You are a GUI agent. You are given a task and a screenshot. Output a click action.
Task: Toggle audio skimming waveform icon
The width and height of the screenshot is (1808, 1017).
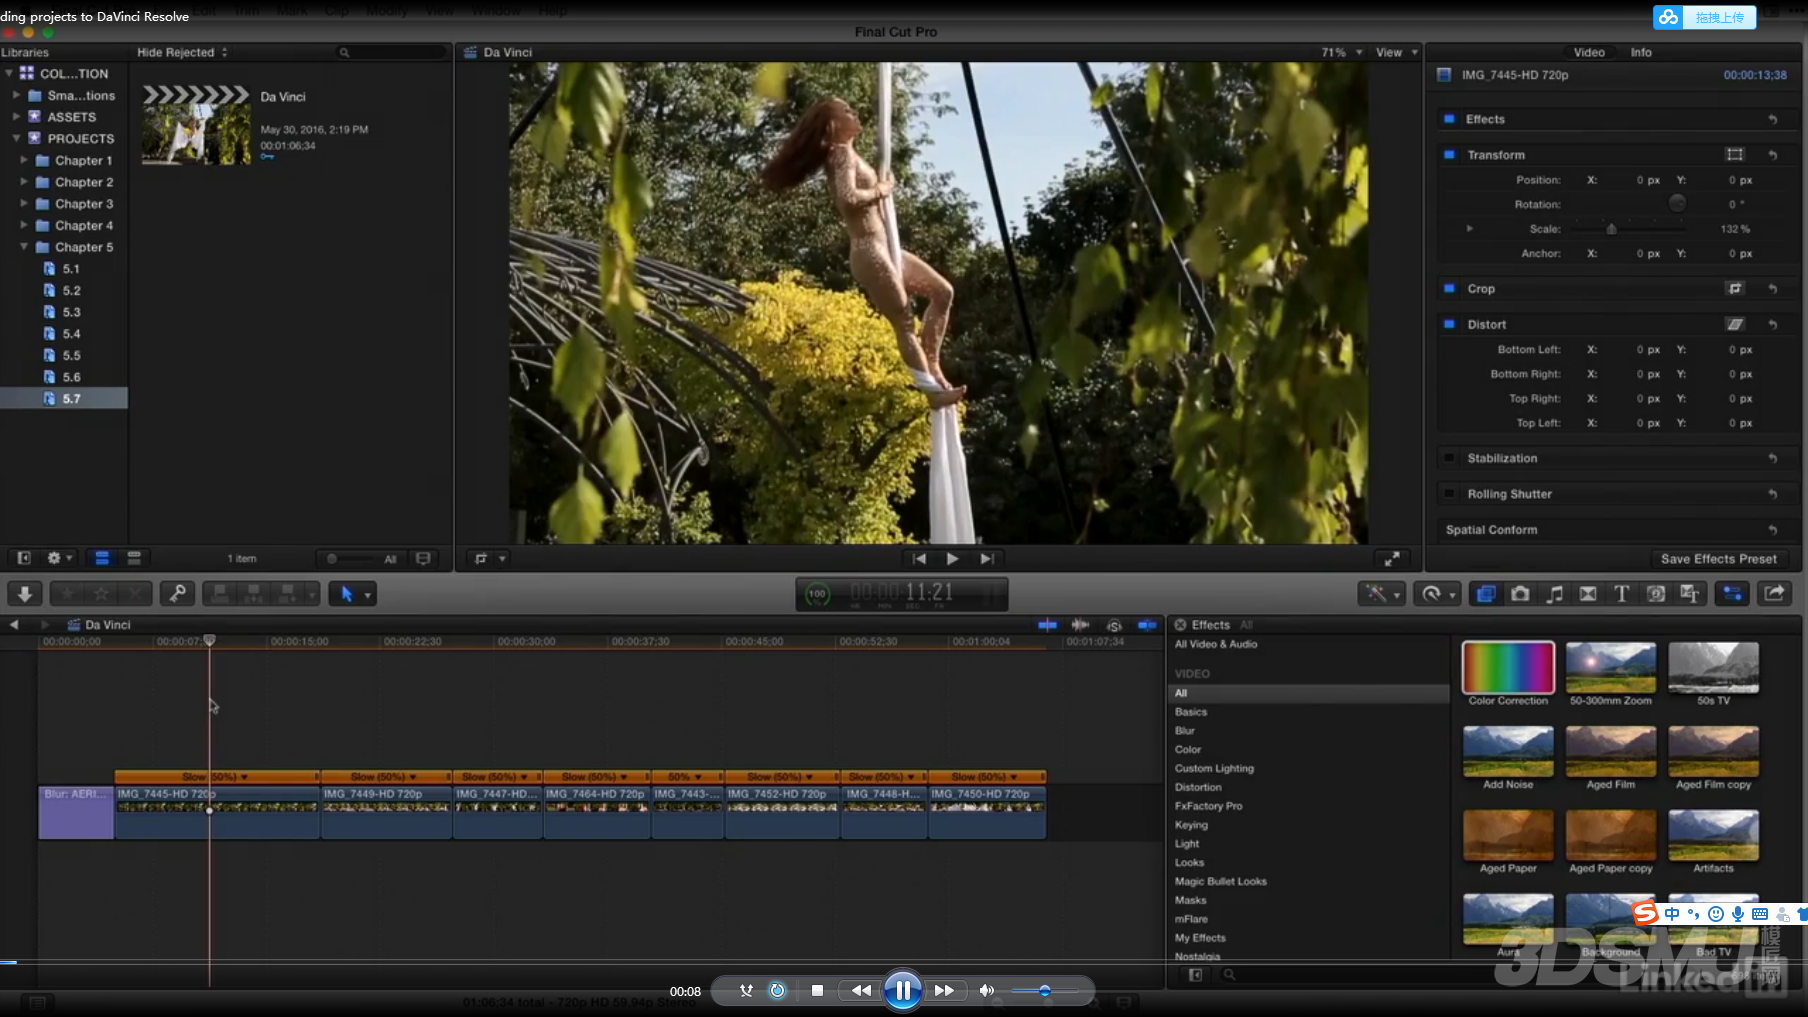point(1080,625)
